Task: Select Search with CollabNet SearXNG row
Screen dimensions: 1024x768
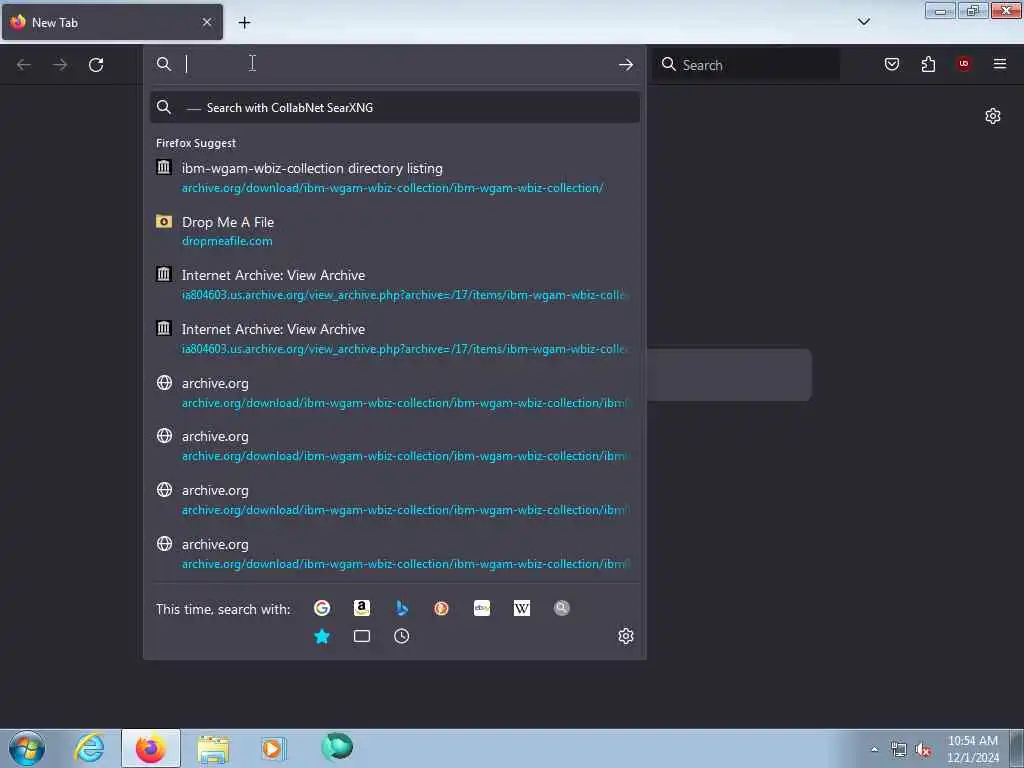Action: tap(394, 108)
